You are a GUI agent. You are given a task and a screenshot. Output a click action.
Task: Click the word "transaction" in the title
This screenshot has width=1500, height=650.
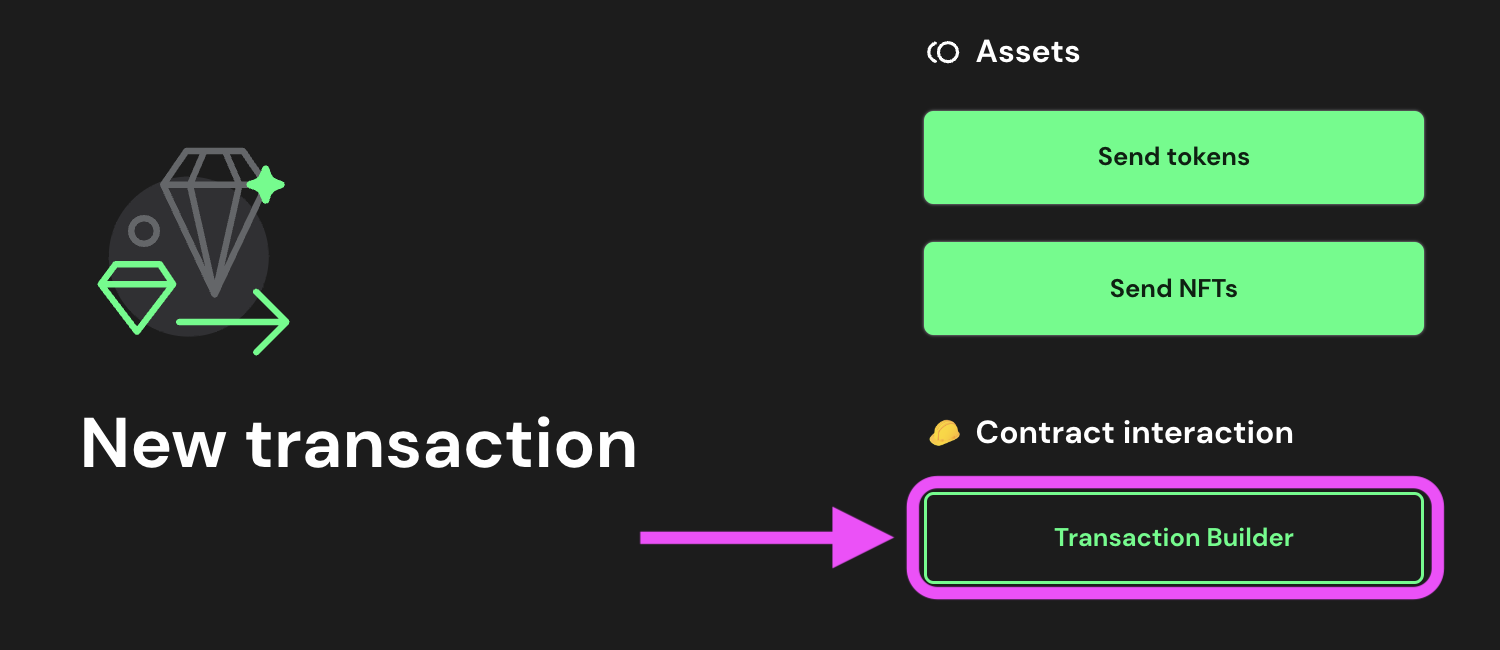click(441, 444)
